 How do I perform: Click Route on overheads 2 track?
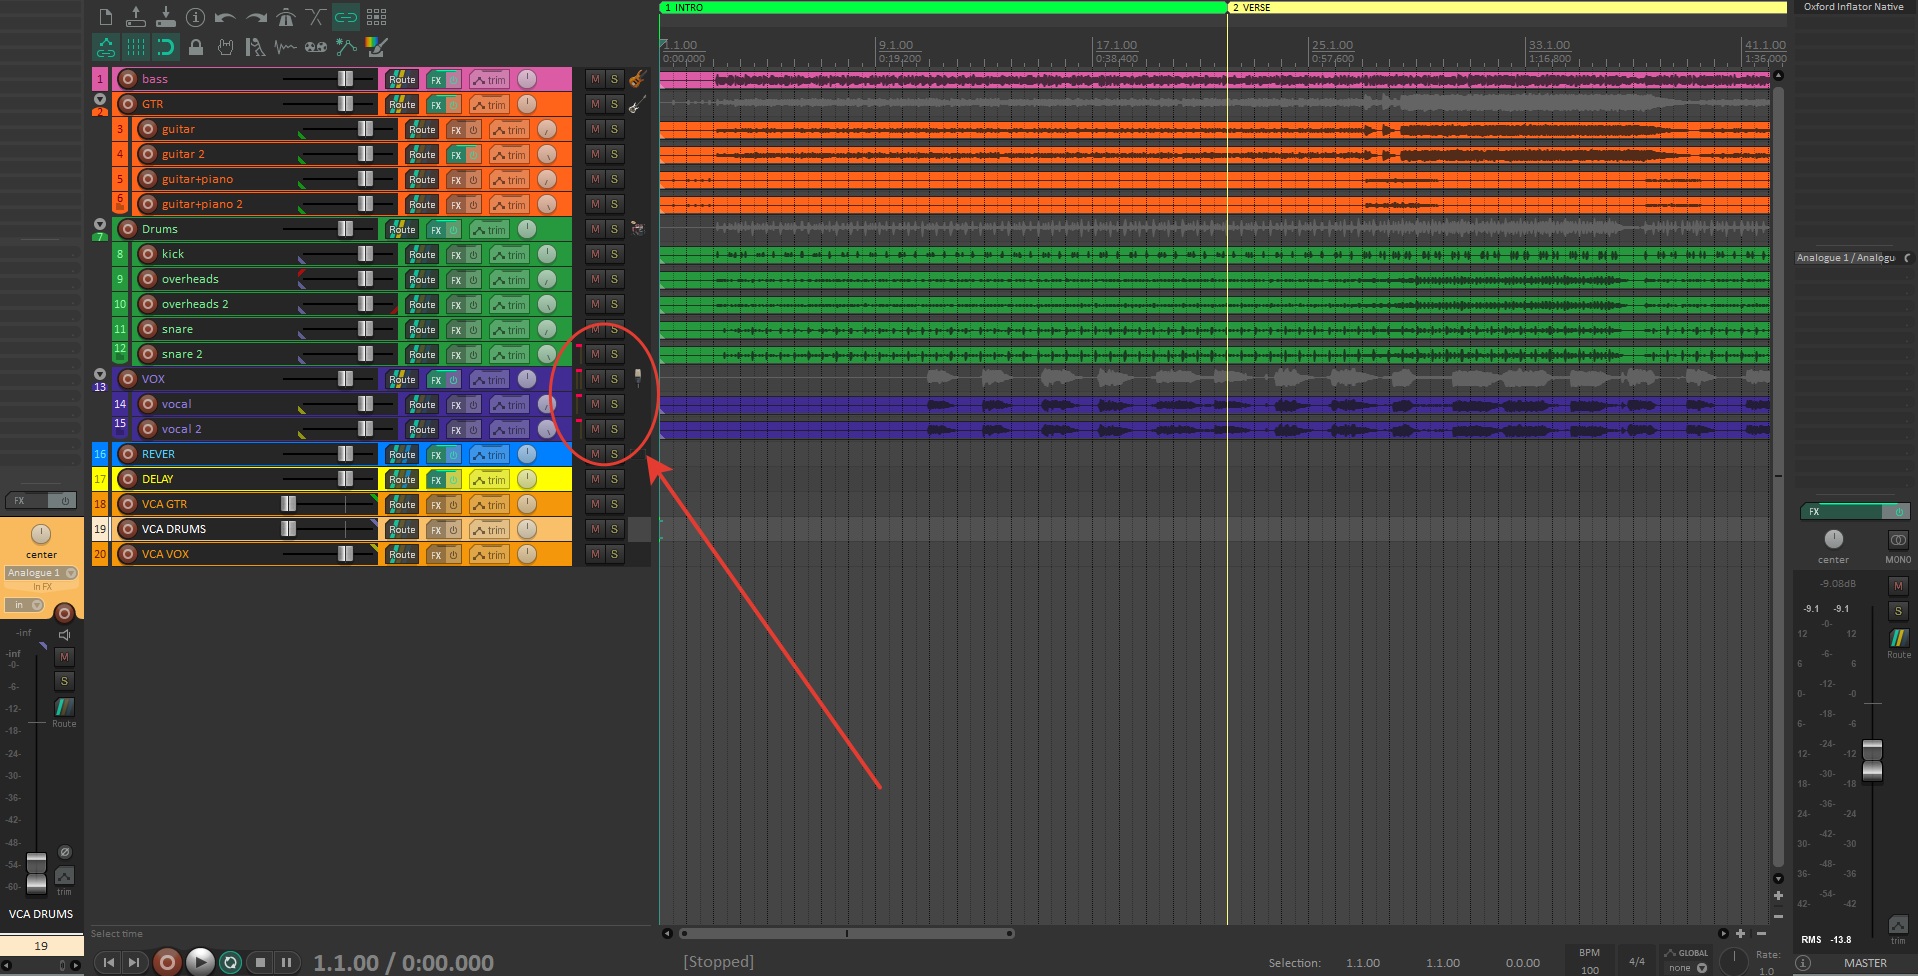[422, 304]
